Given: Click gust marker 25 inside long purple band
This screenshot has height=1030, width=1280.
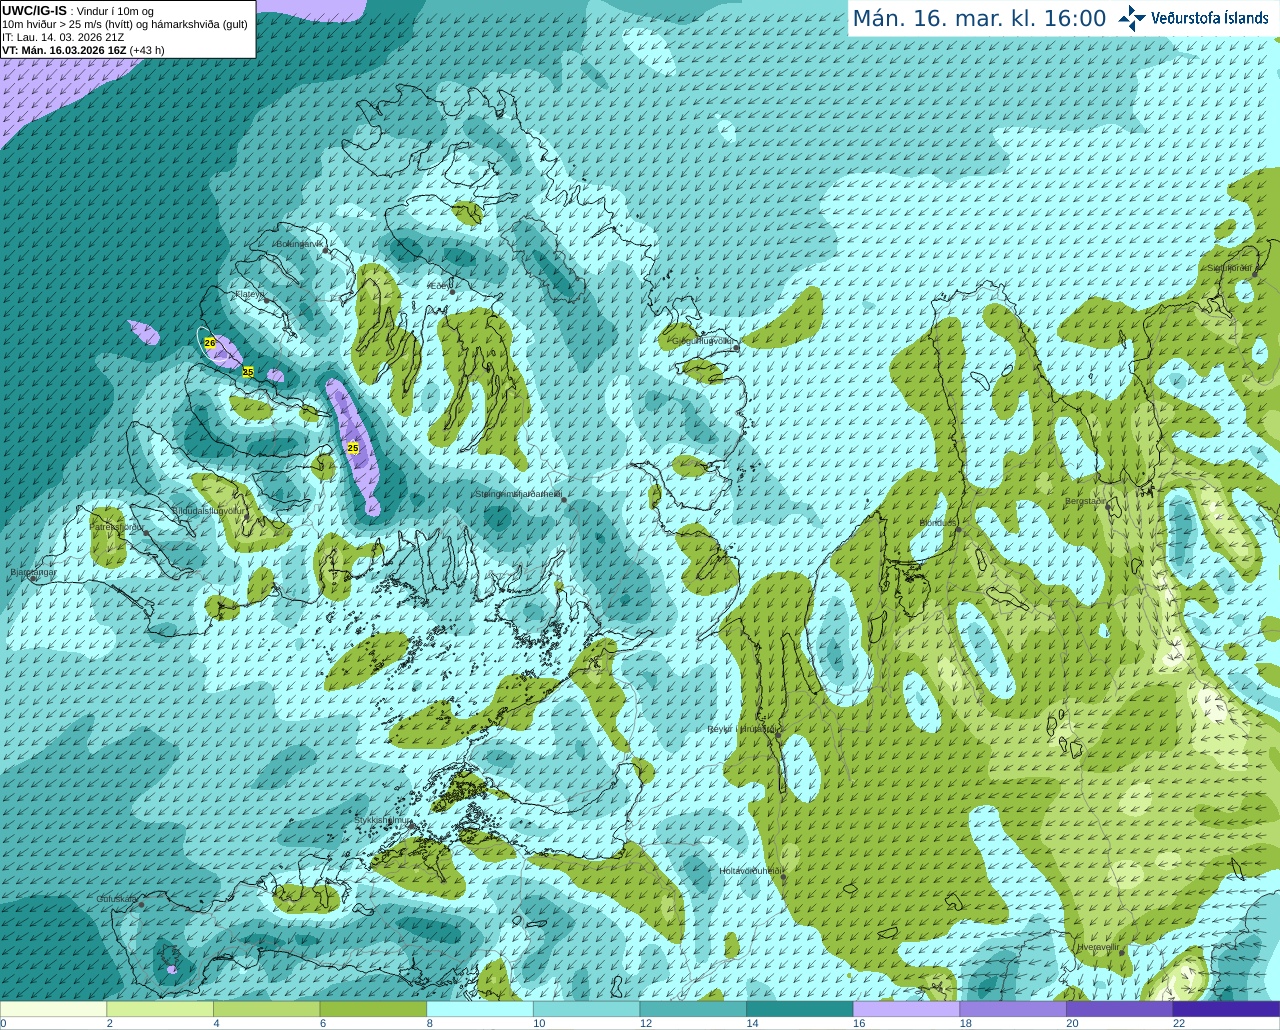Looking at the screenshot, I should tap(353, 448).
